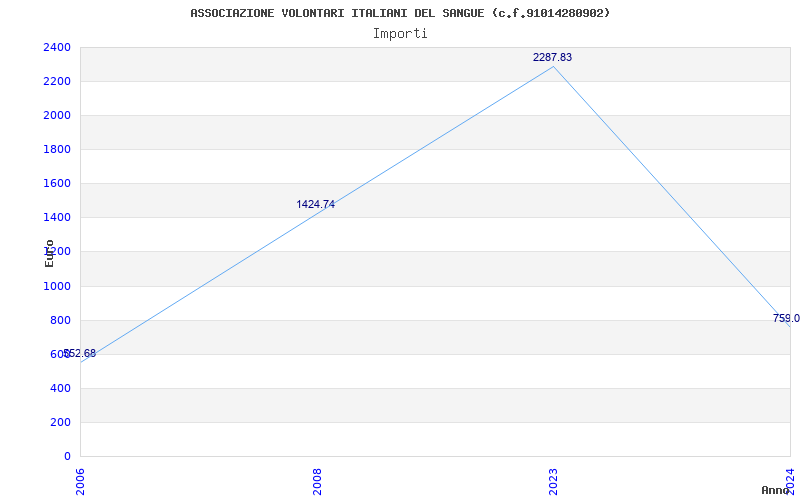This screenshot has width=800, height=500.
Task: Click the y-axis value 200
Action: pyautogui.click(x=60, y=422)
